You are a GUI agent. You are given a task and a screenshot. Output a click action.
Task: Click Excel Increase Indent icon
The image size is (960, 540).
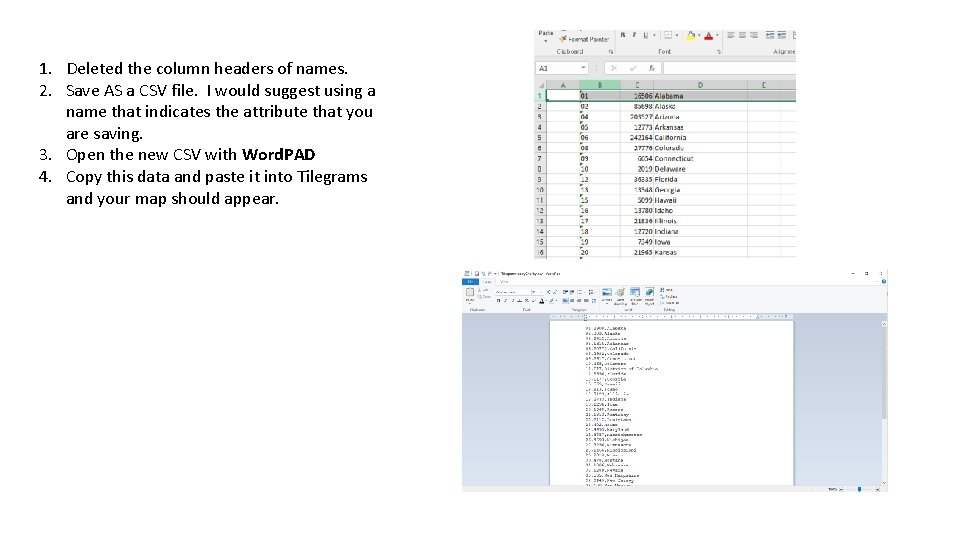(782, 36)
